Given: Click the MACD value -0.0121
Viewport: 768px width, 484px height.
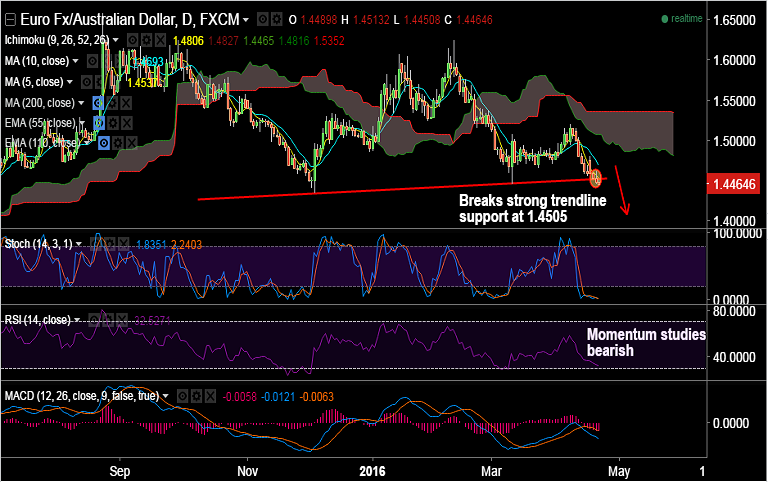Looking at the screenshot, I should pos(278,397).
